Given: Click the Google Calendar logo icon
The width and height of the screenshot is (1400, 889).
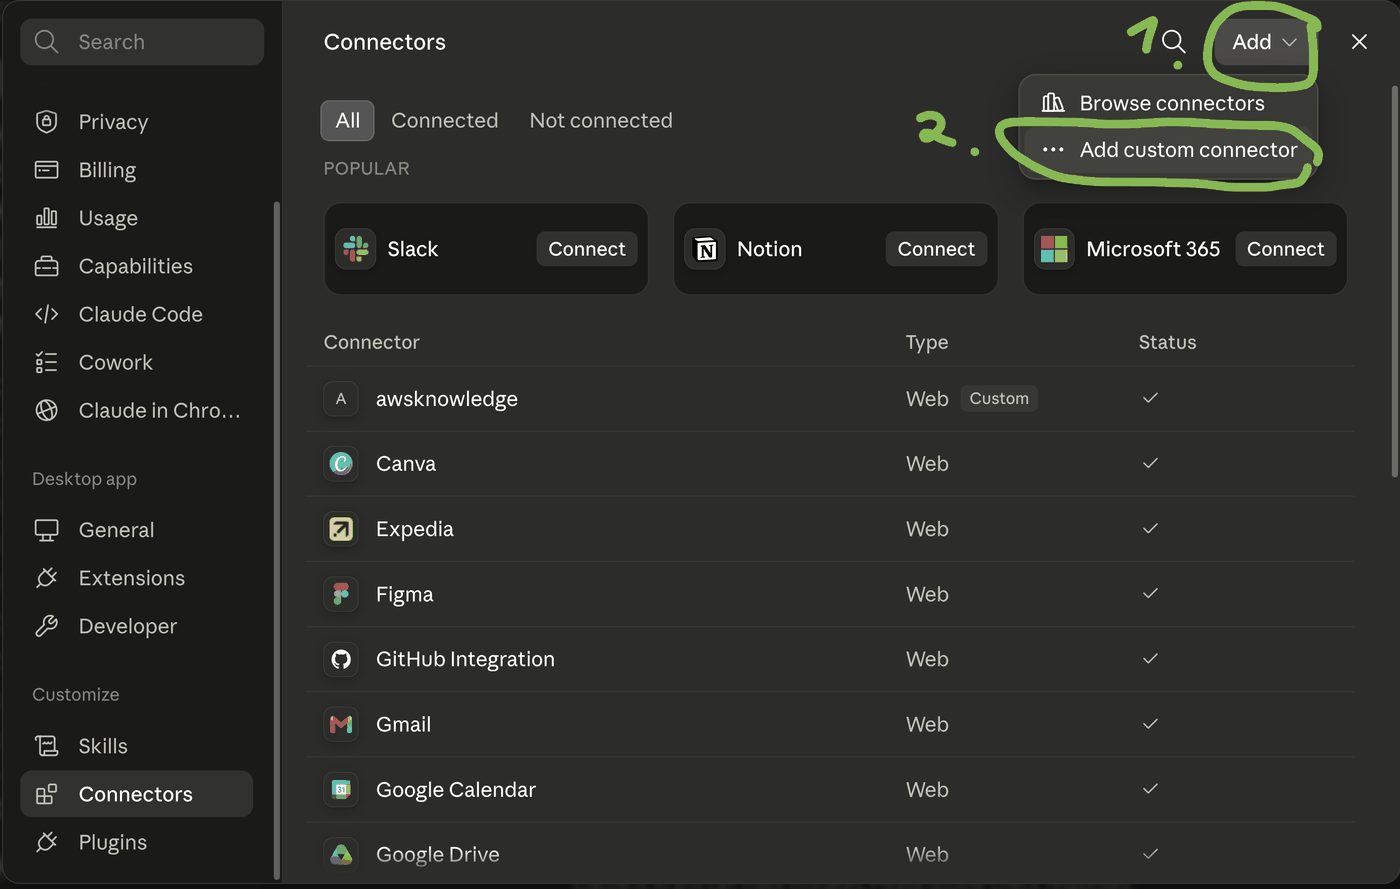Looking at the screenshot, I should [341, 790].
